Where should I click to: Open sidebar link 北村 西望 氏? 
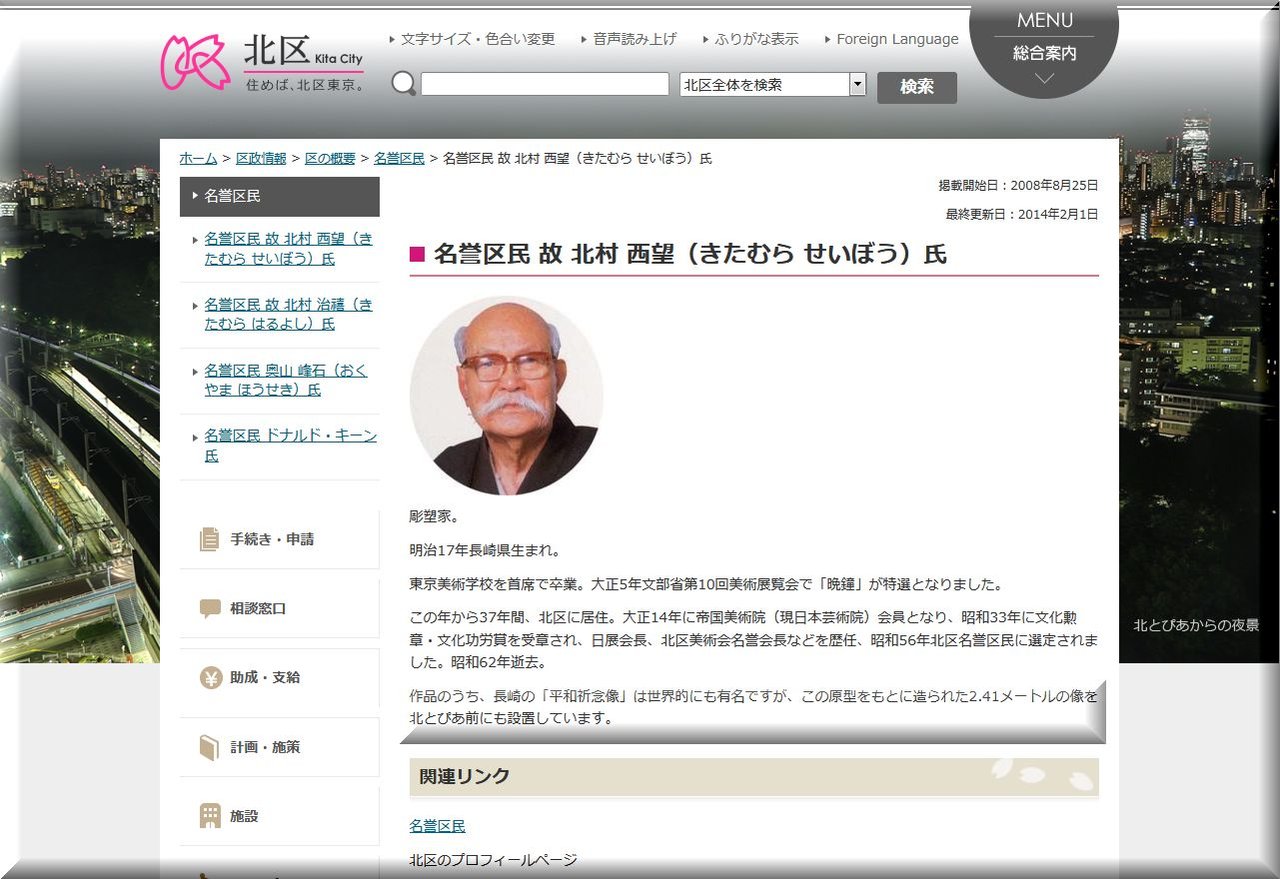(x=289, y=248)
